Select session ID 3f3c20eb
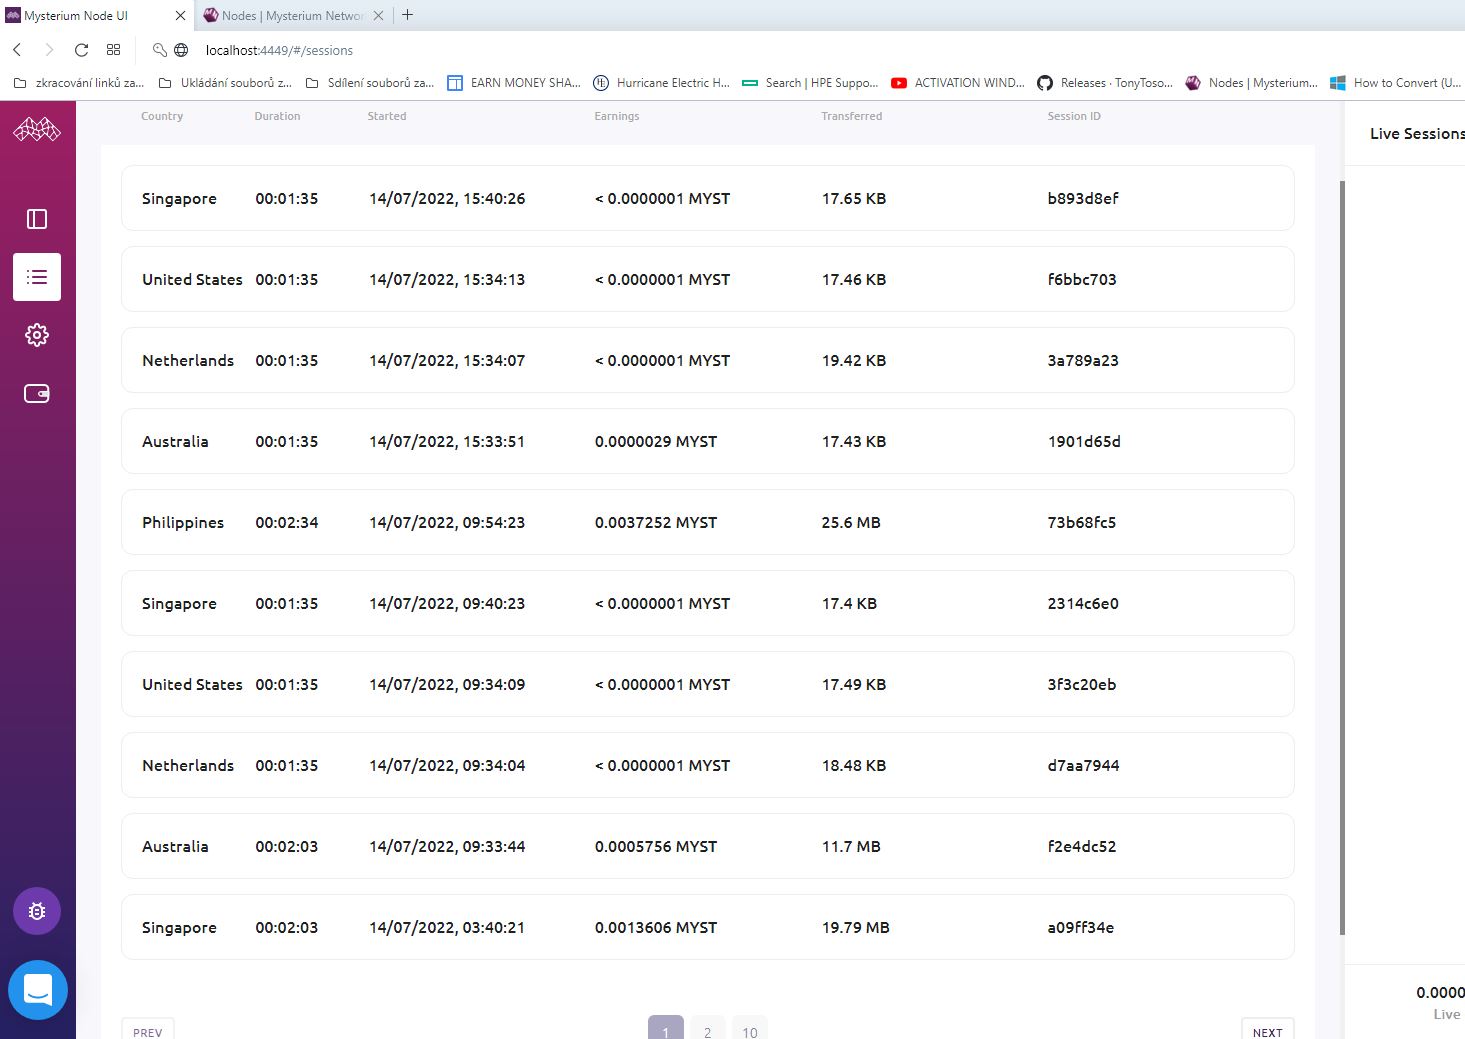Viewport: 1465px width, 1039px height. coord(1082,684)
